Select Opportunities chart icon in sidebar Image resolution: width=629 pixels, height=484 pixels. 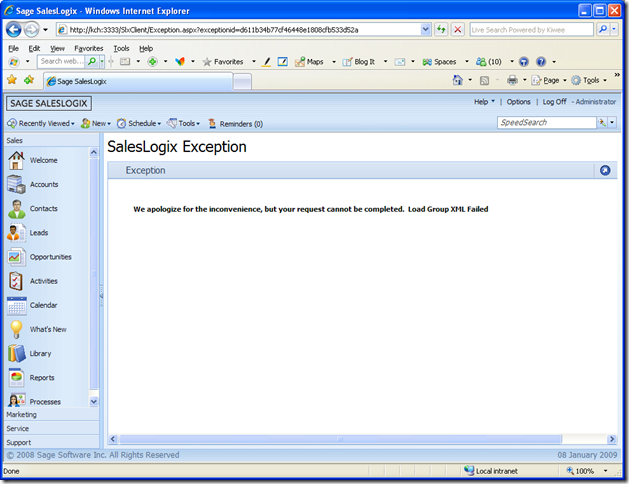point(16,257)
